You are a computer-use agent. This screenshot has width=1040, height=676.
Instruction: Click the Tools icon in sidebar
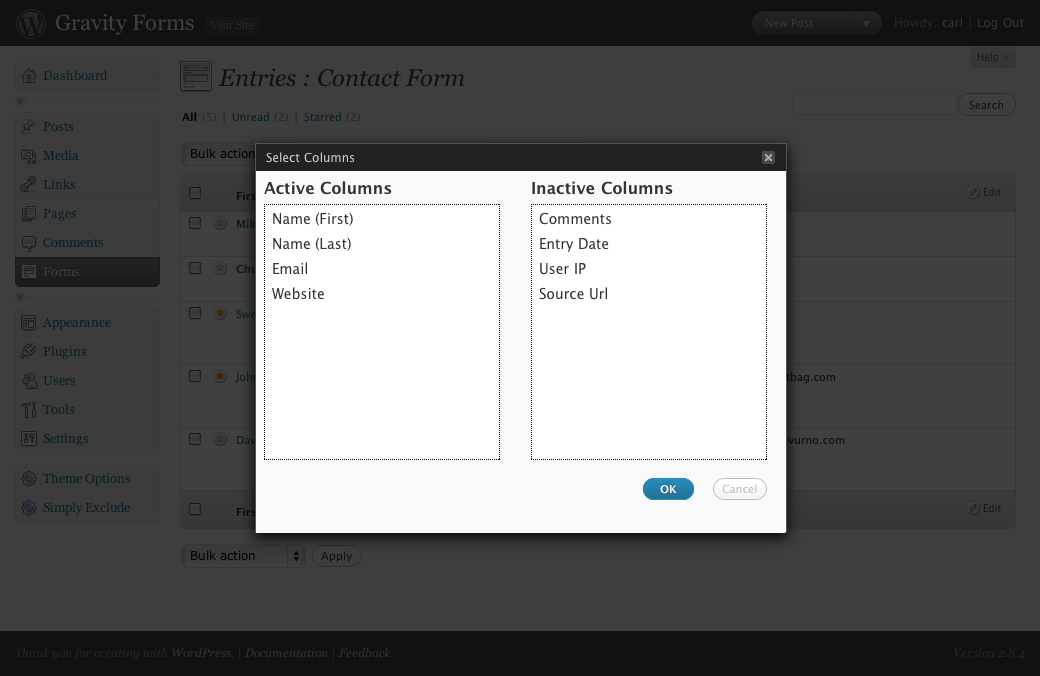pyautogui.click(x=29, y=409)
